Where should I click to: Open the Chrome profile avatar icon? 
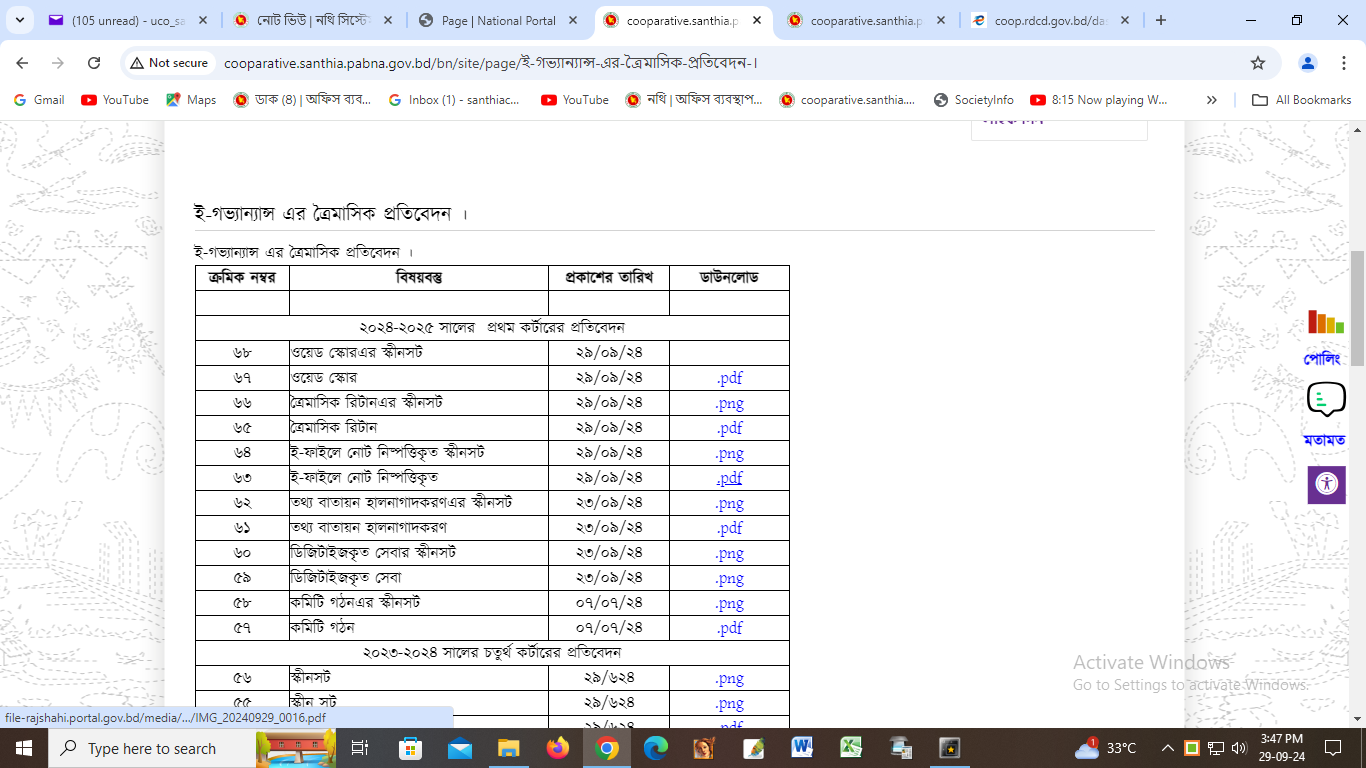point(1307,63)
